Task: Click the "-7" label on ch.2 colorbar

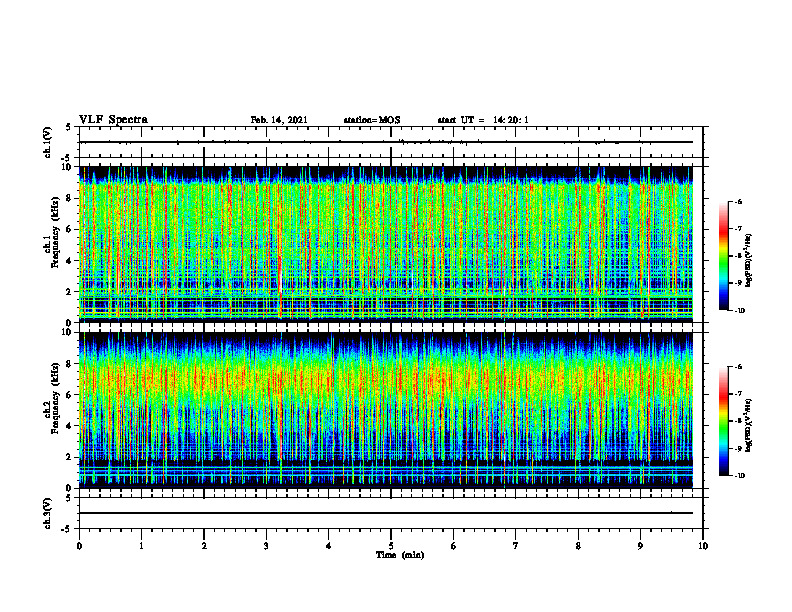Action: tap(738, 394)
